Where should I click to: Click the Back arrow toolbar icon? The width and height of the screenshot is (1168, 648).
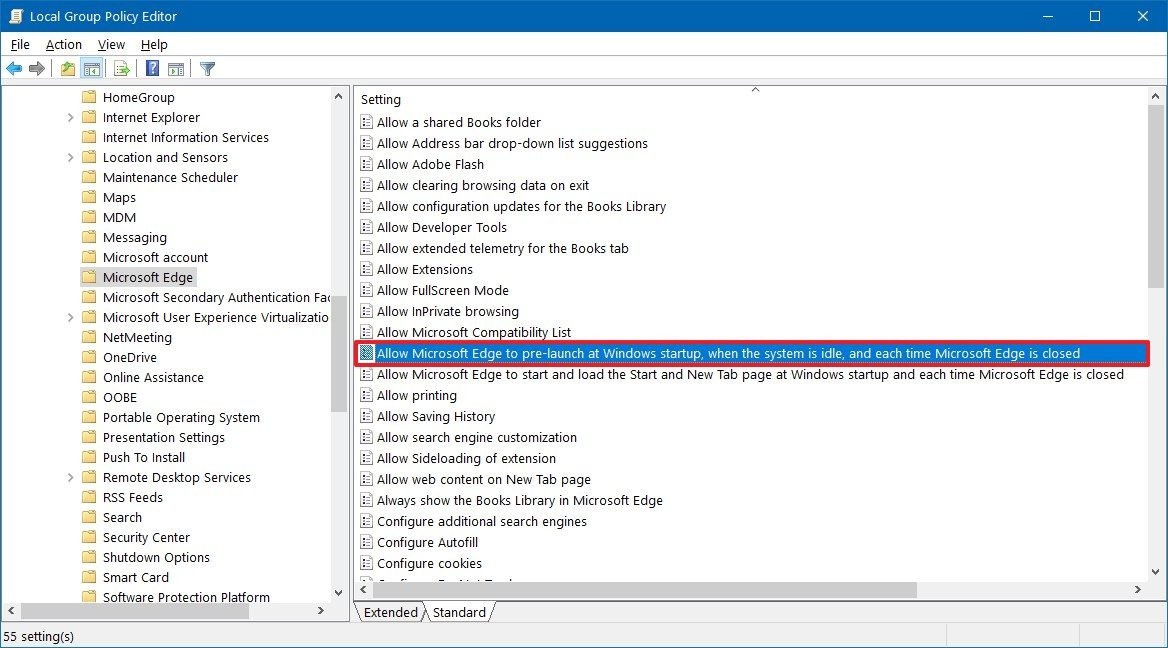(14, 69)
